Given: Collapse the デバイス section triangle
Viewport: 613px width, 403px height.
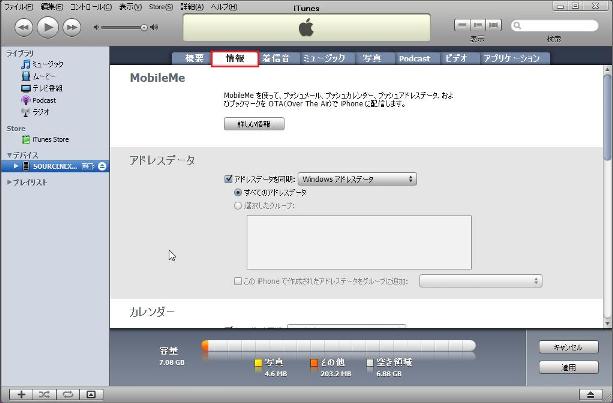Looking at the screenshot, I should pos(9,155).
